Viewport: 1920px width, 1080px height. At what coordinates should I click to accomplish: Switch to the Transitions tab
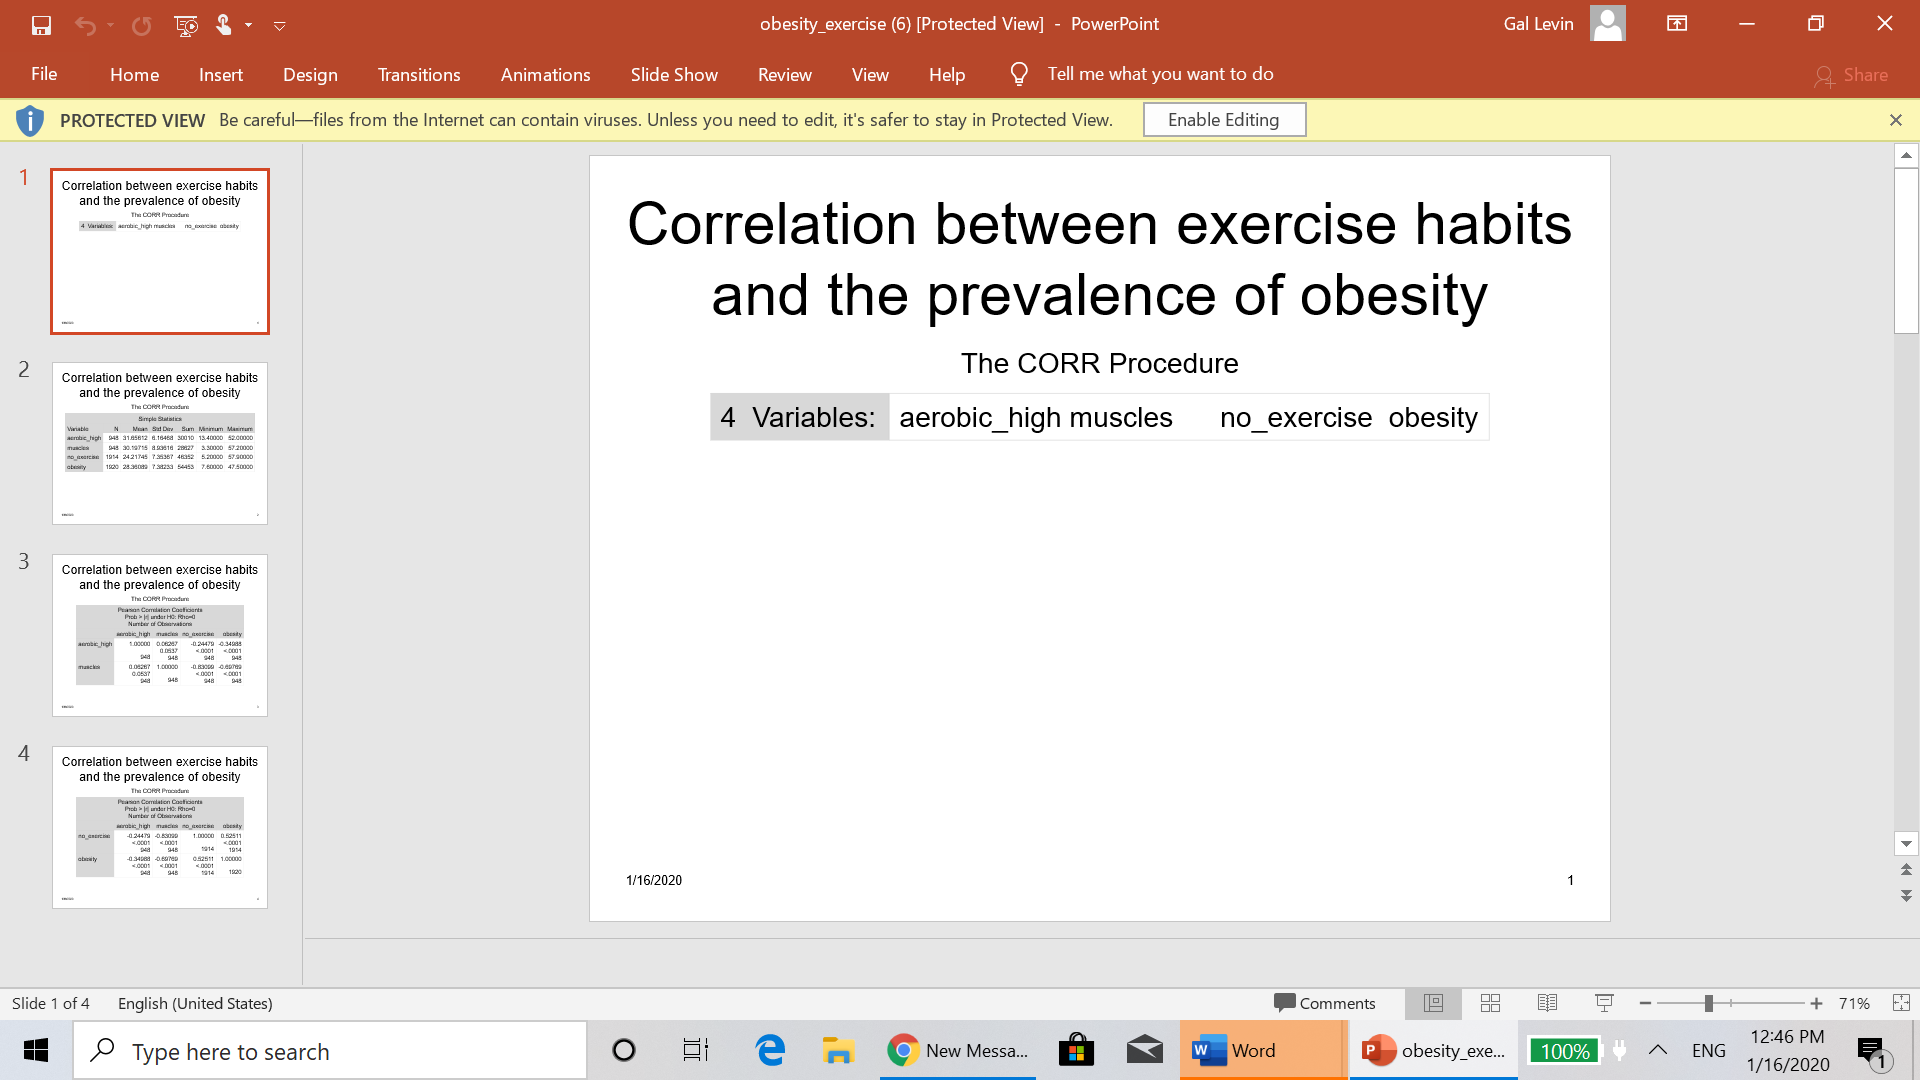coord(418,74)
